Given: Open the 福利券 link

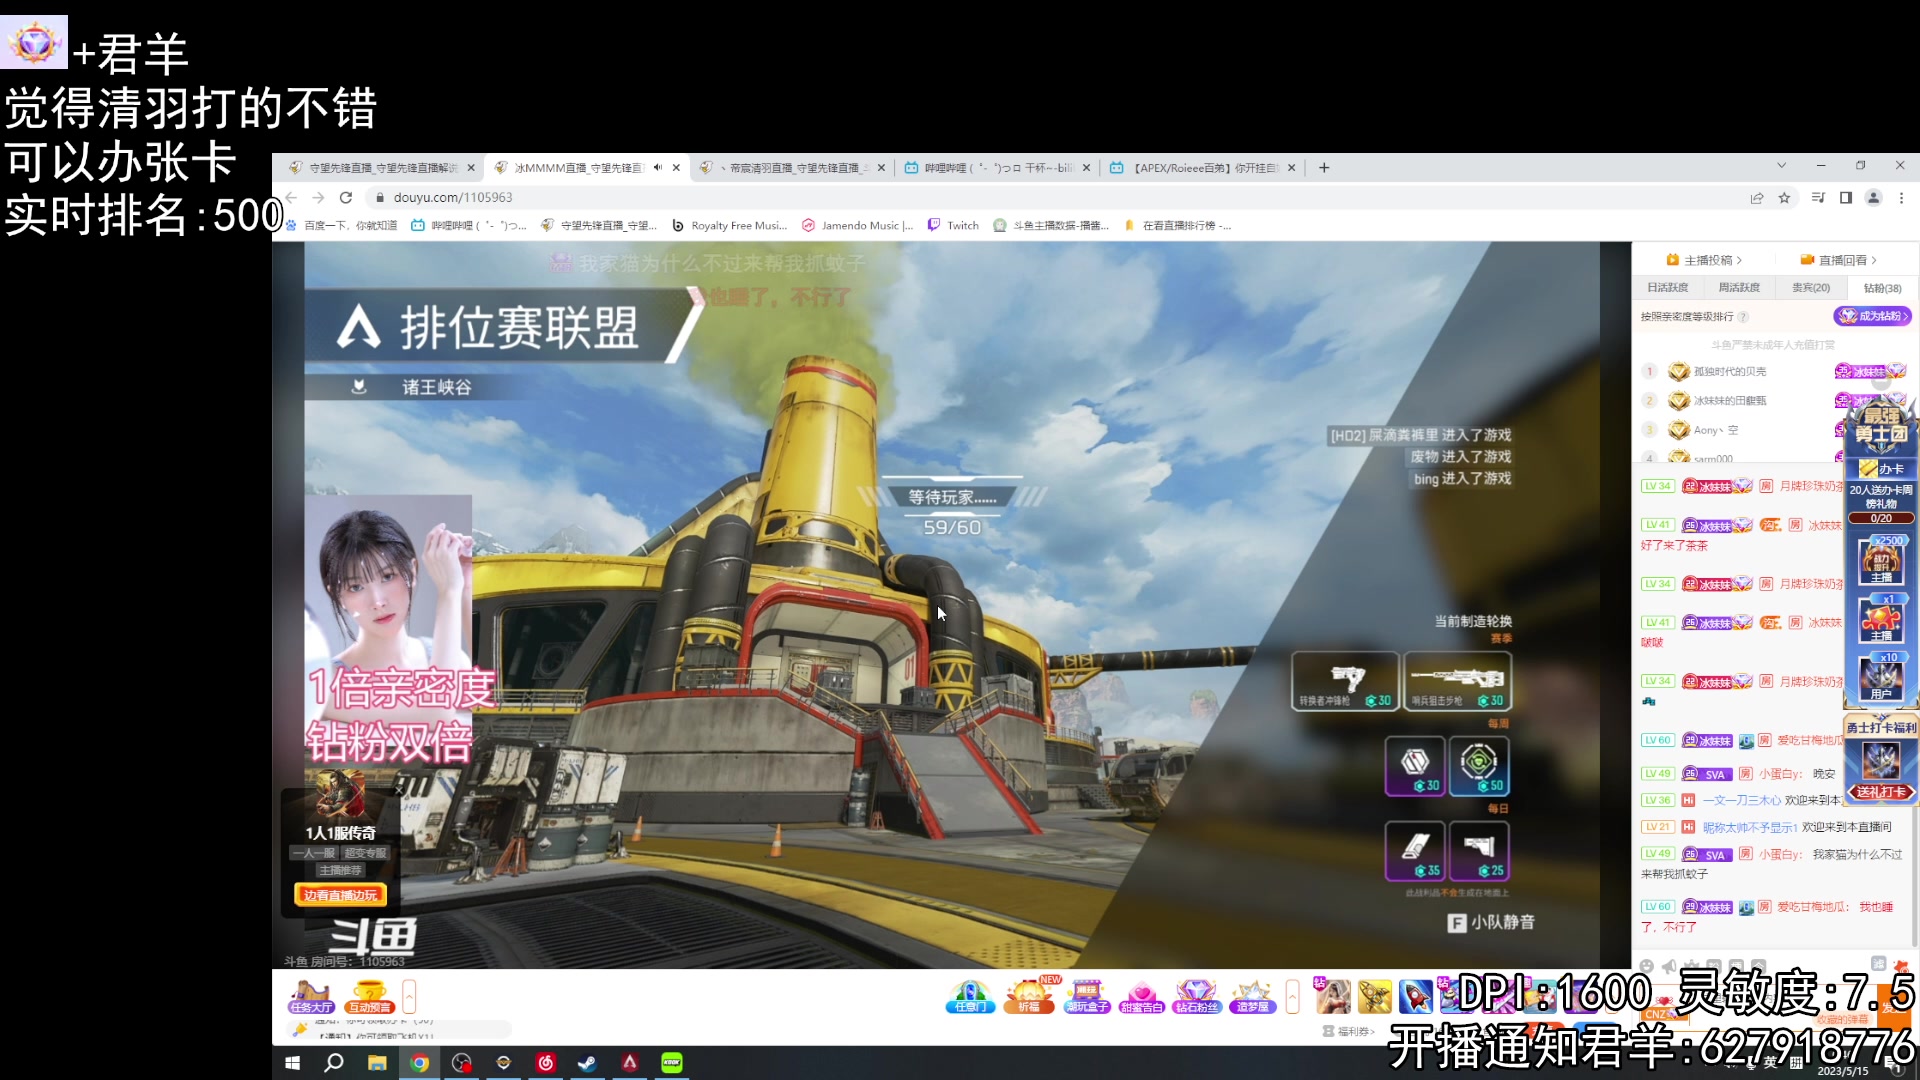Looking at the screenshot, I should point(1349,1031).
